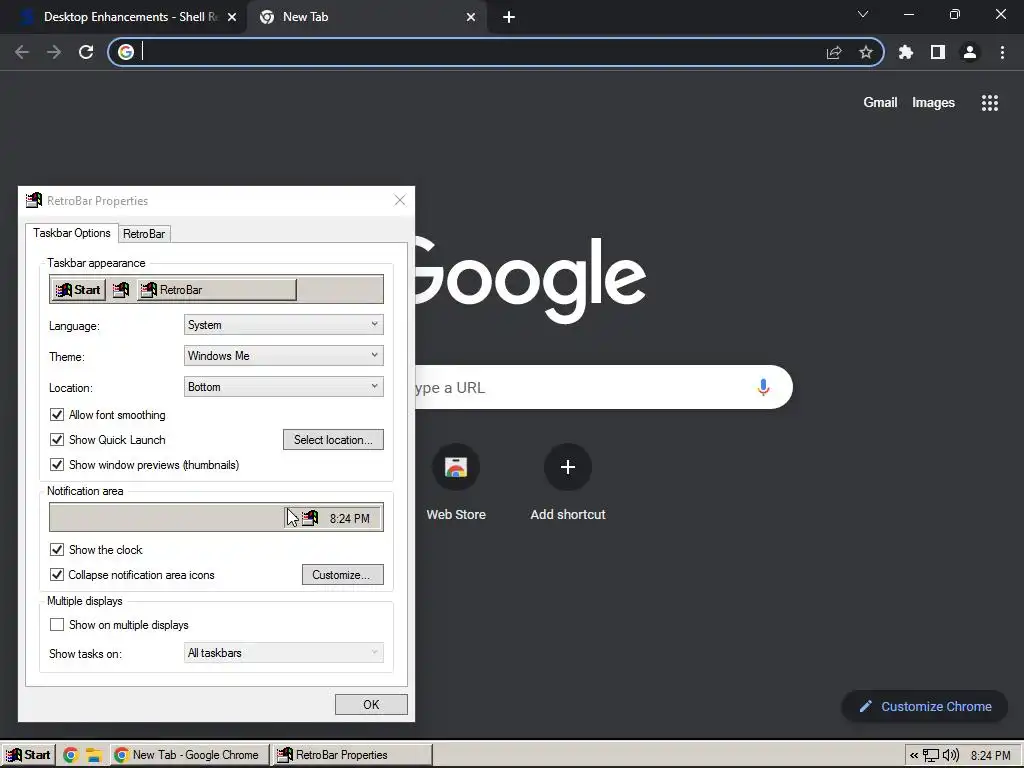
Task: Go back in Chrome
Action: 22,52
